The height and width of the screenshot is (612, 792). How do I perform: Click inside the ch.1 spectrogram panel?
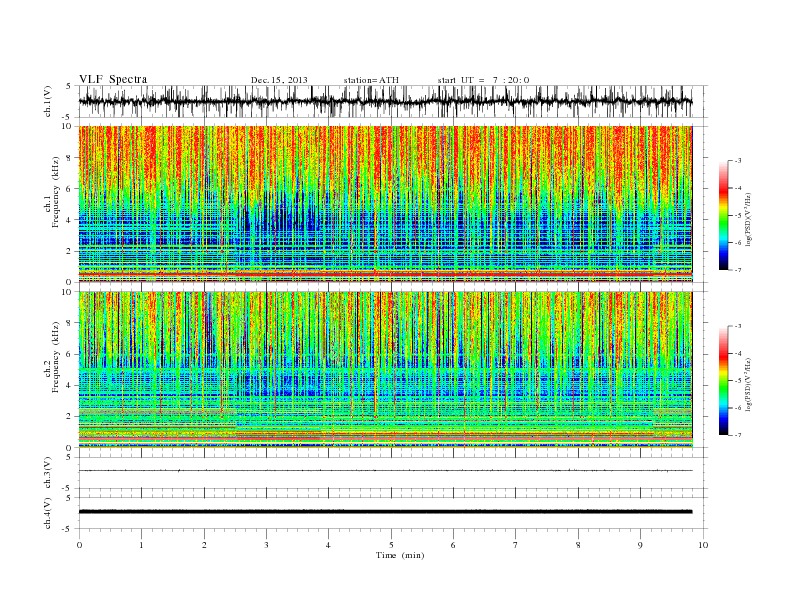tap(385, 204)
